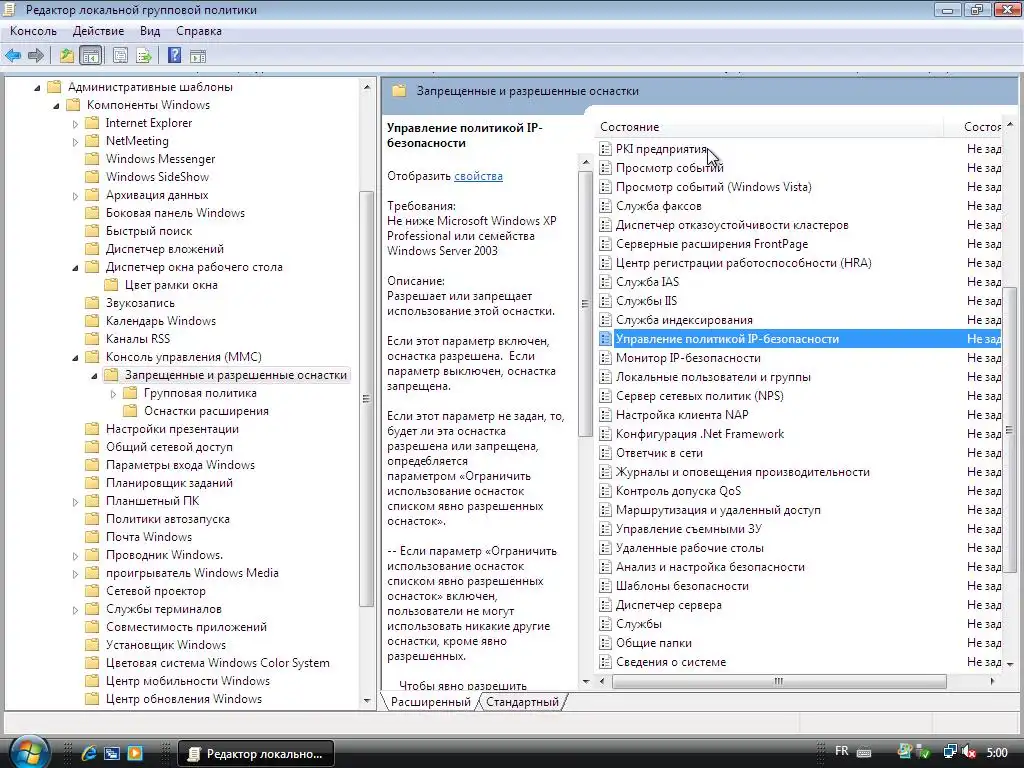Screen dimensions: 1024x768
Task: Click the Windows Start orb
Action: 29,752
